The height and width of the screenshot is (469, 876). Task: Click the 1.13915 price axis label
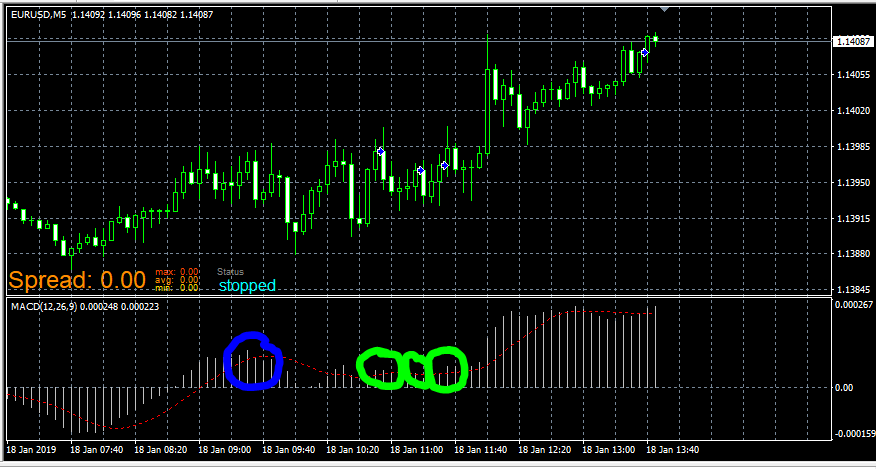click(x=852, y=219)
